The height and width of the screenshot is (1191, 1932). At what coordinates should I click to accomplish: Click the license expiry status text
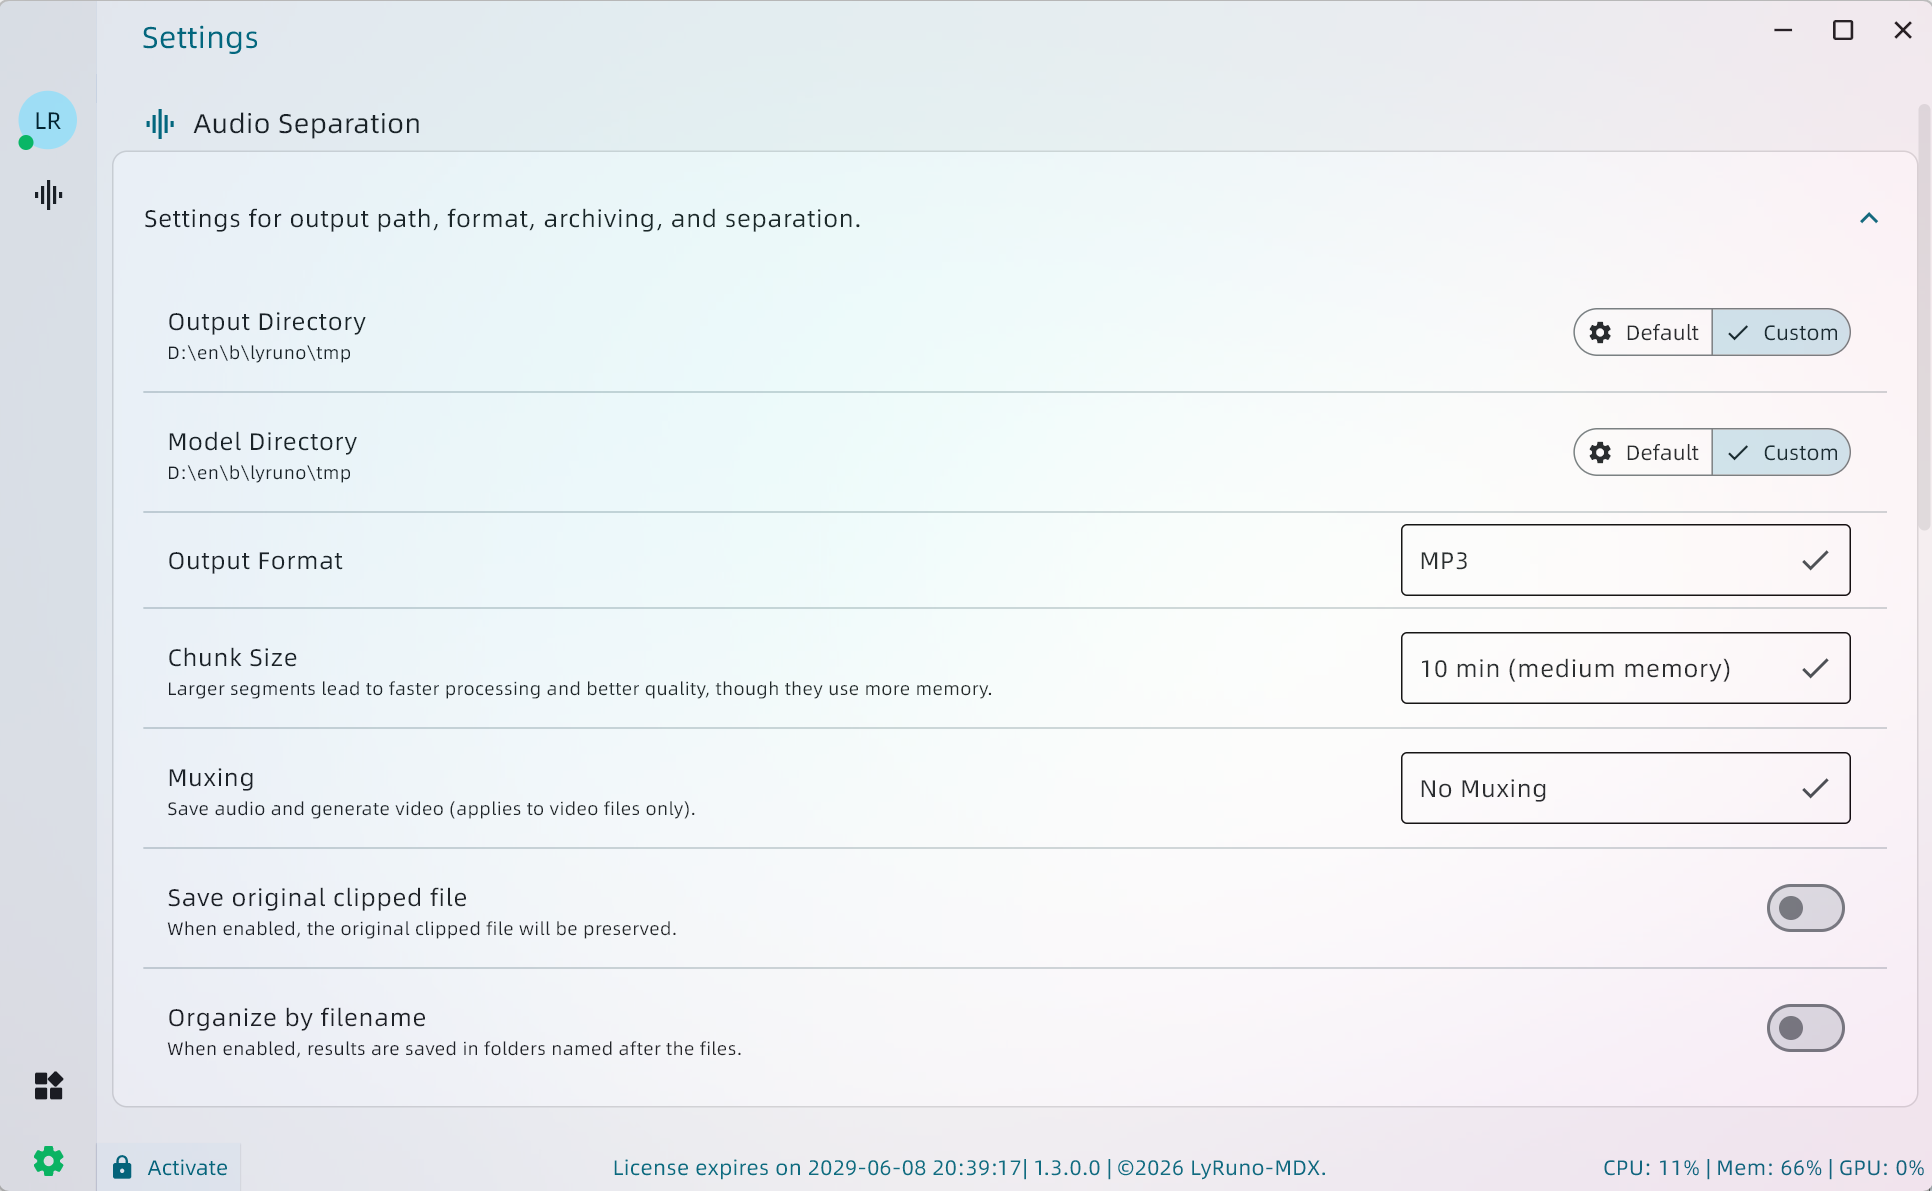coord(816,1168)
